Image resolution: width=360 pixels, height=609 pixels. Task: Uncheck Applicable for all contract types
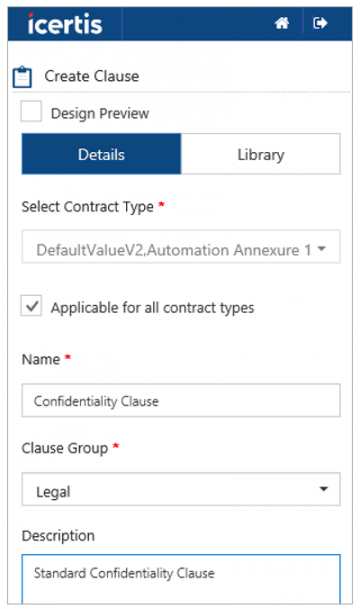(31, 305)
